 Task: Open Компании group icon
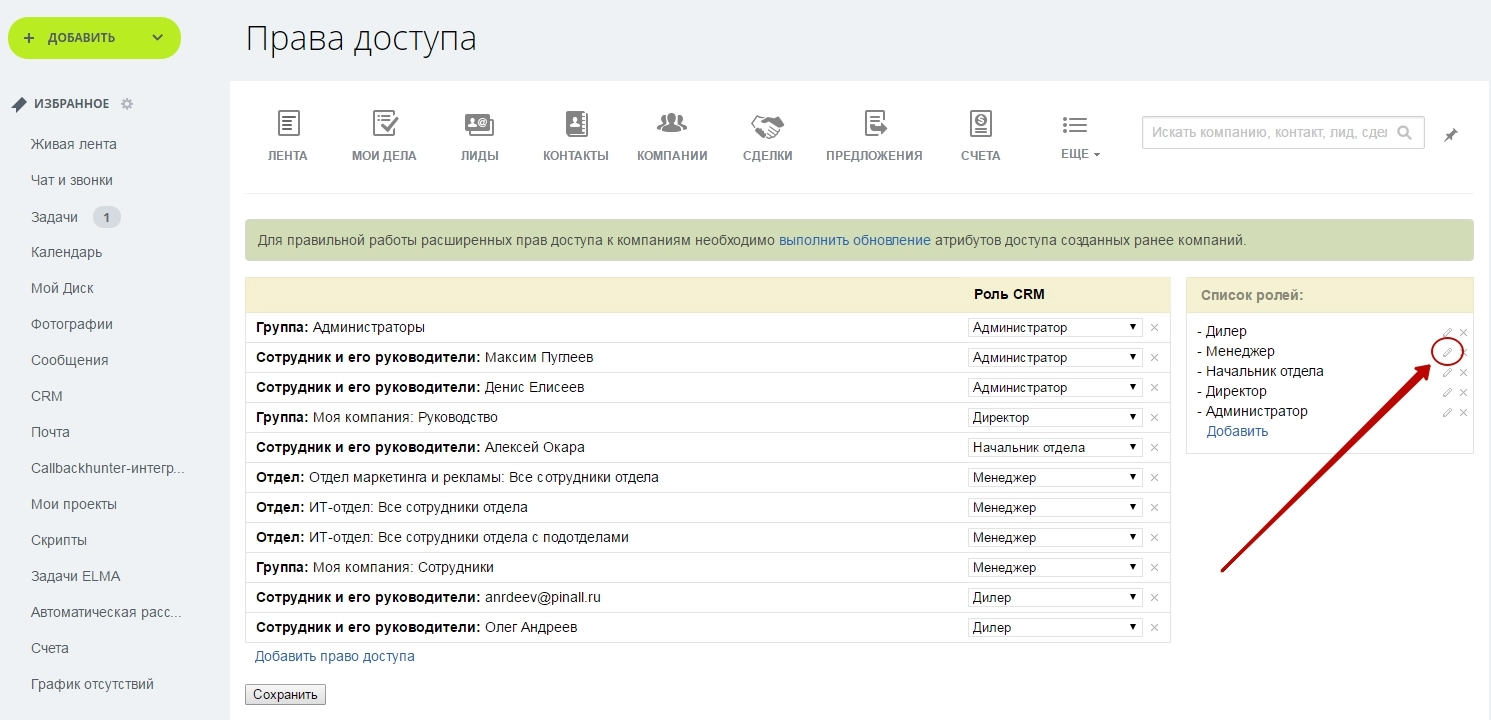(x=672, y=124)
